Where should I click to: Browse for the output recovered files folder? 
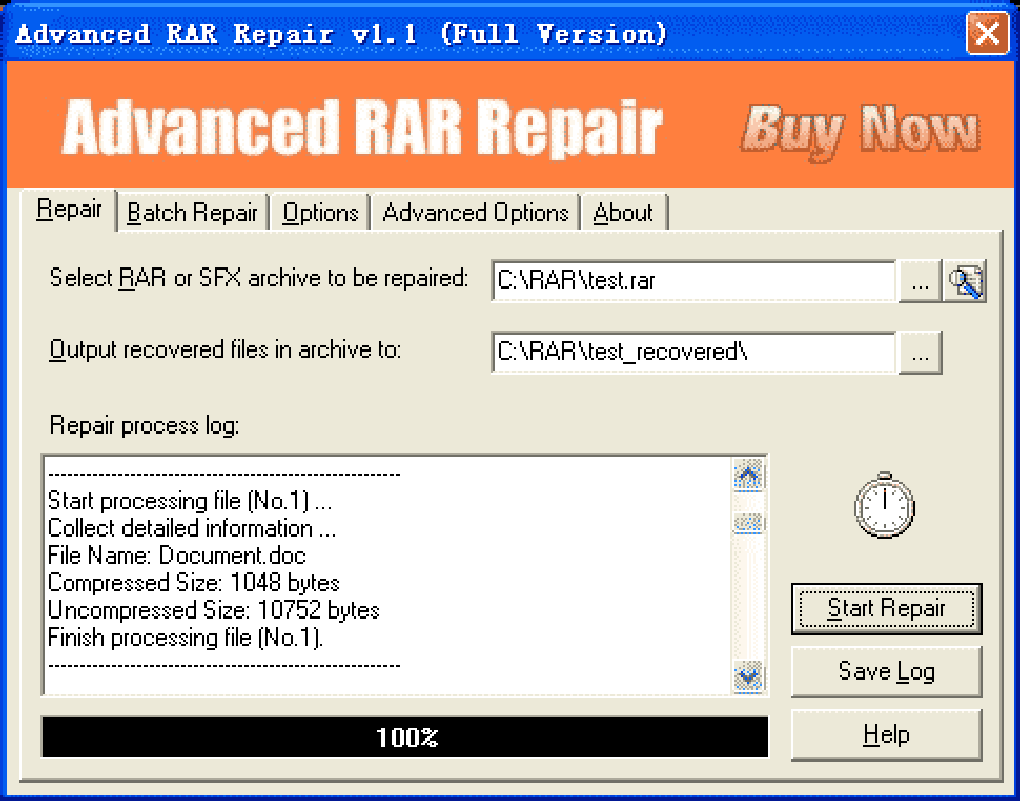tap(920, 353)
